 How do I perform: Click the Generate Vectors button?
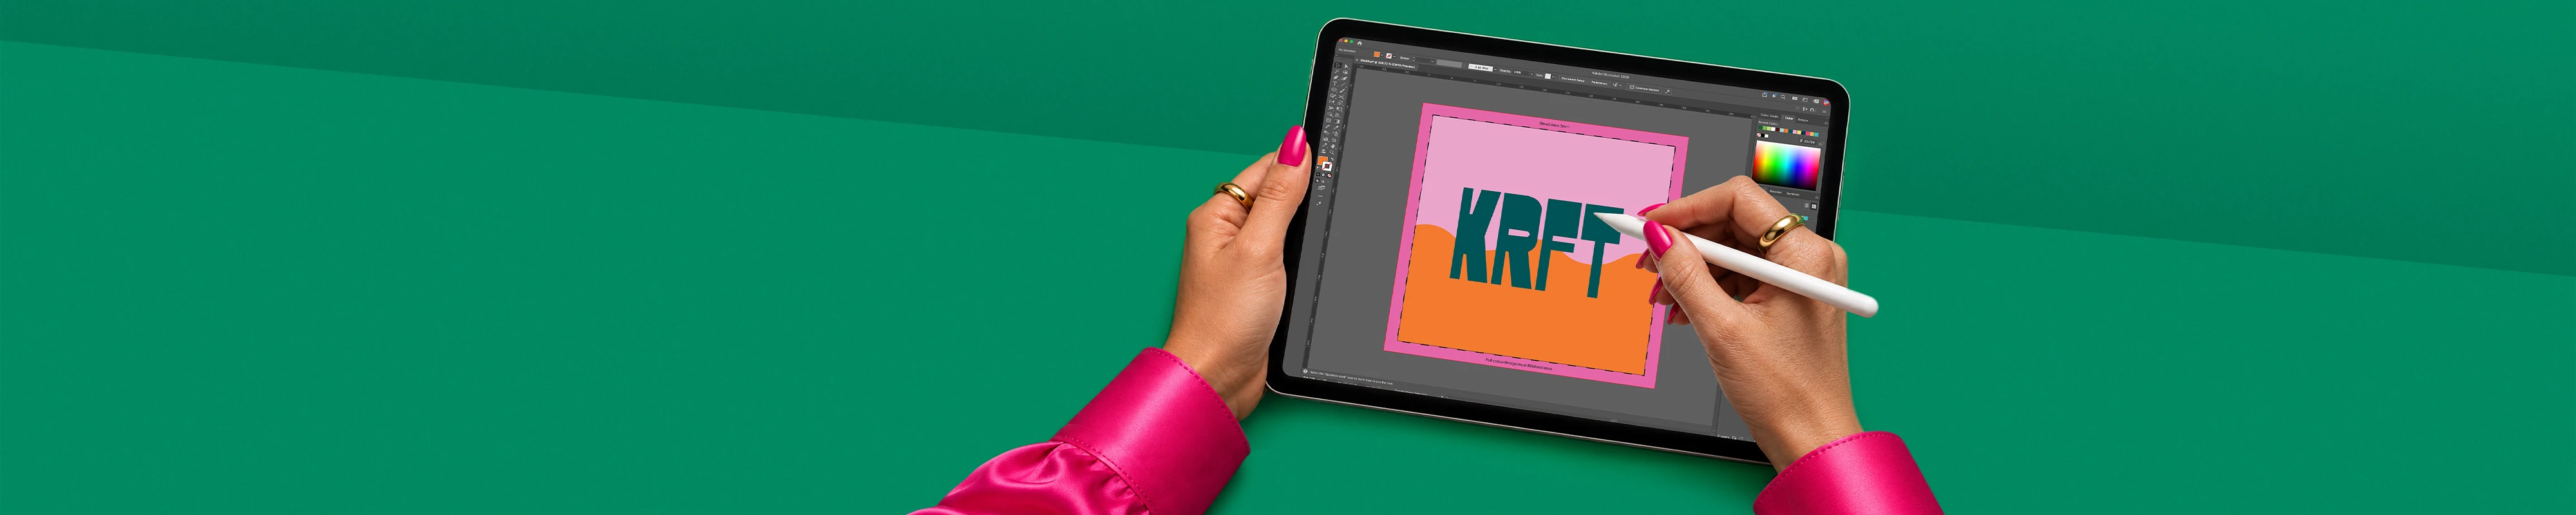pyautogui.click(x=1644, y=88)
